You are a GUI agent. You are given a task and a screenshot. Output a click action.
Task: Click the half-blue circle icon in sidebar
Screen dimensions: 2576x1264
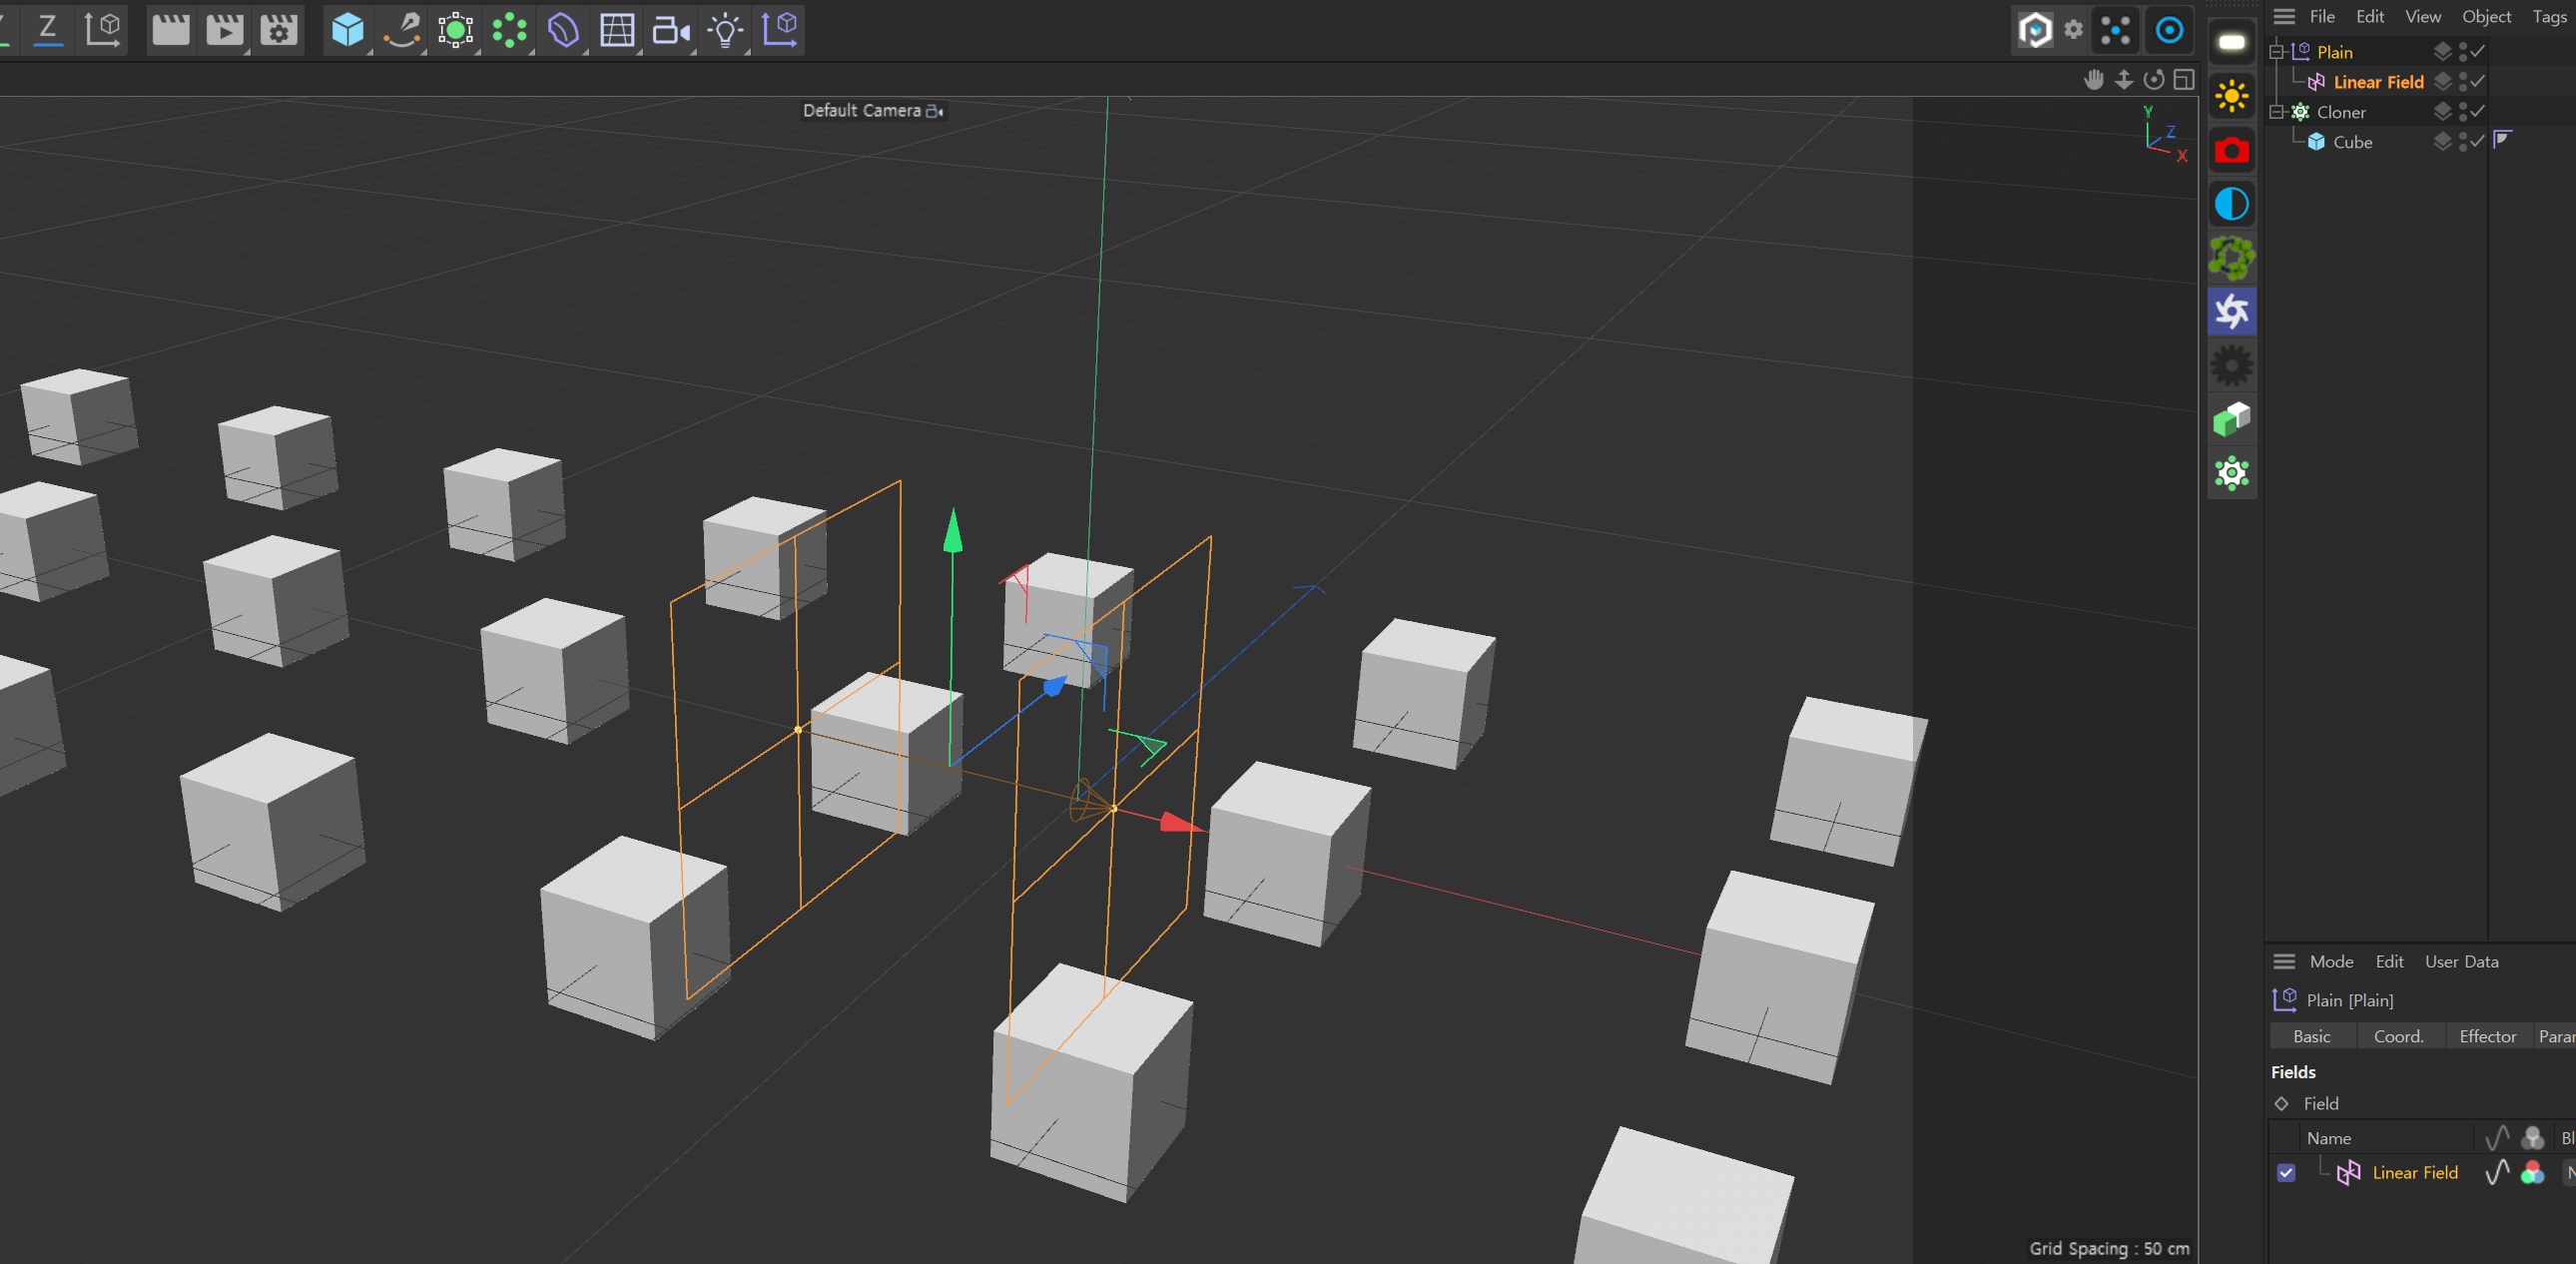coord(2232,204)
